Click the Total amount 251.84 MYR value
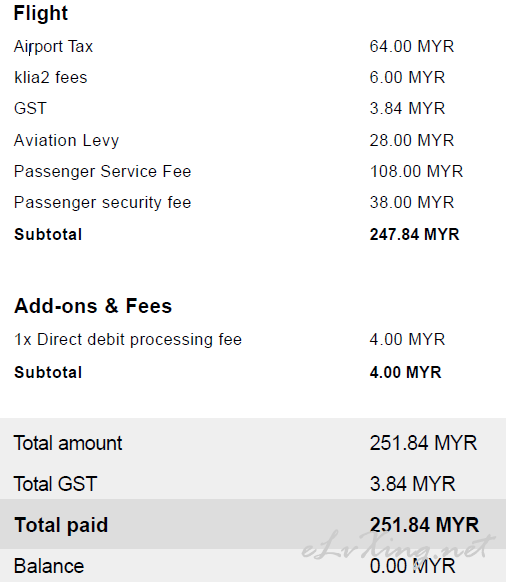The width and height of the screenshot is (506, 582). point(423,443)
